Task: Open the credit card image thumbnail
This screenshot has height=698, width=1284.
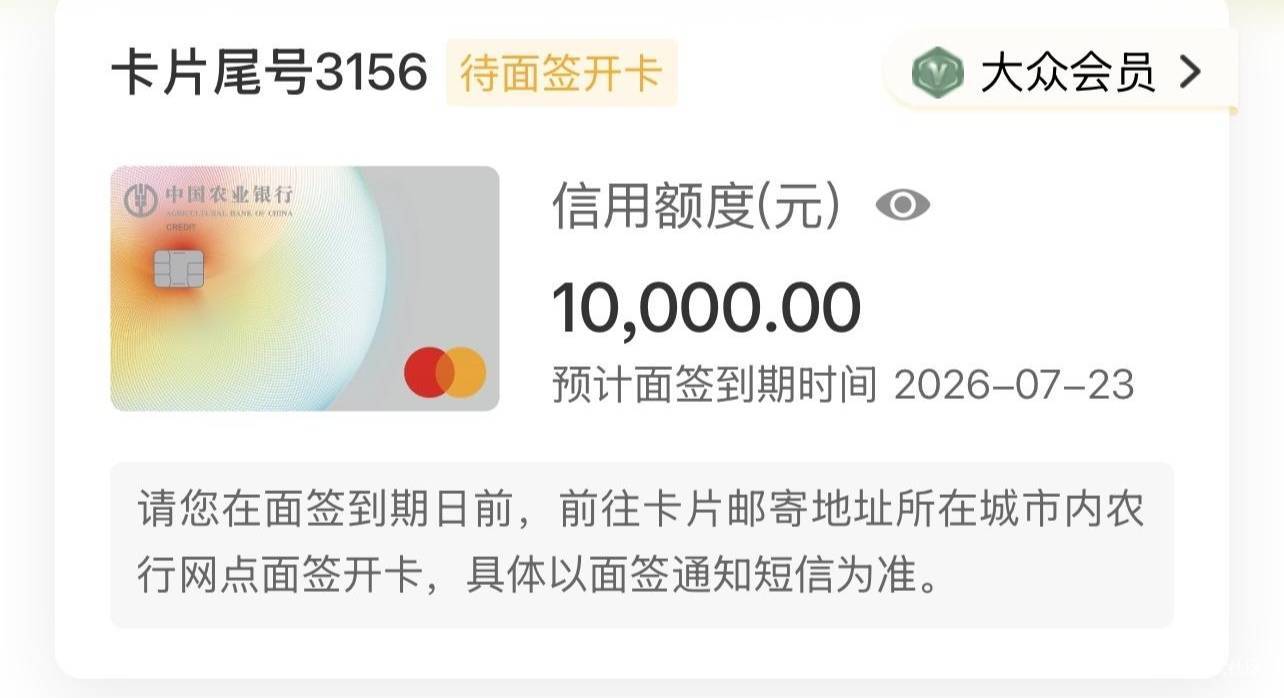Action: (304, 288)
